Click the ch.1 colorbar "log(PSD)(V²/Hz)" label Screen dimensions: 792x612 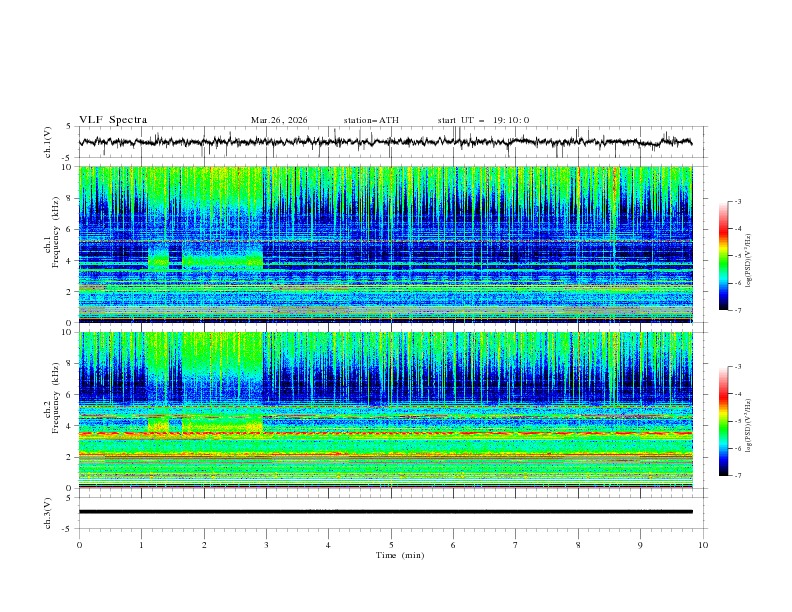(x=748, y=261)
